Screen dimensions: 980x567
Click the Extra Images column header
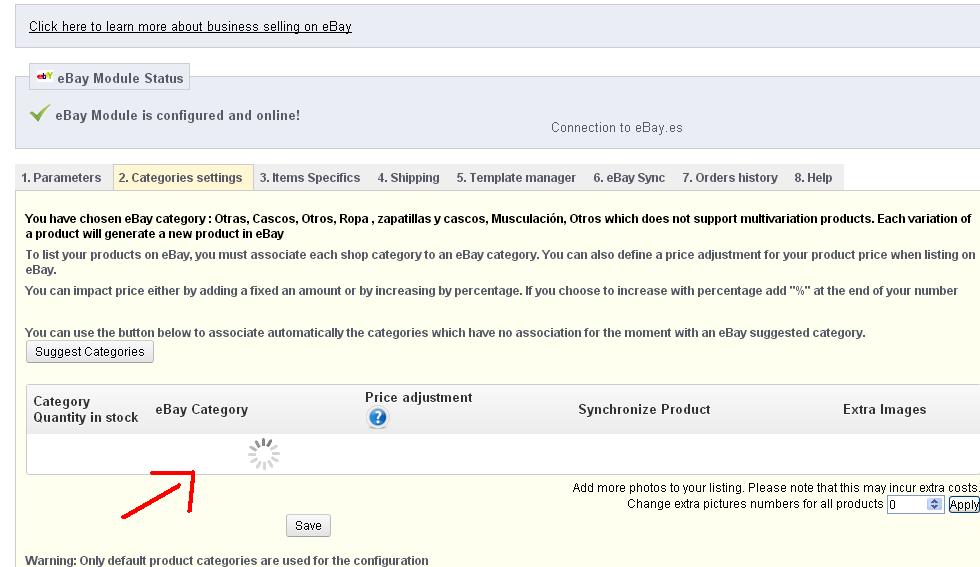pyautogui.click(x=884, y=409)
